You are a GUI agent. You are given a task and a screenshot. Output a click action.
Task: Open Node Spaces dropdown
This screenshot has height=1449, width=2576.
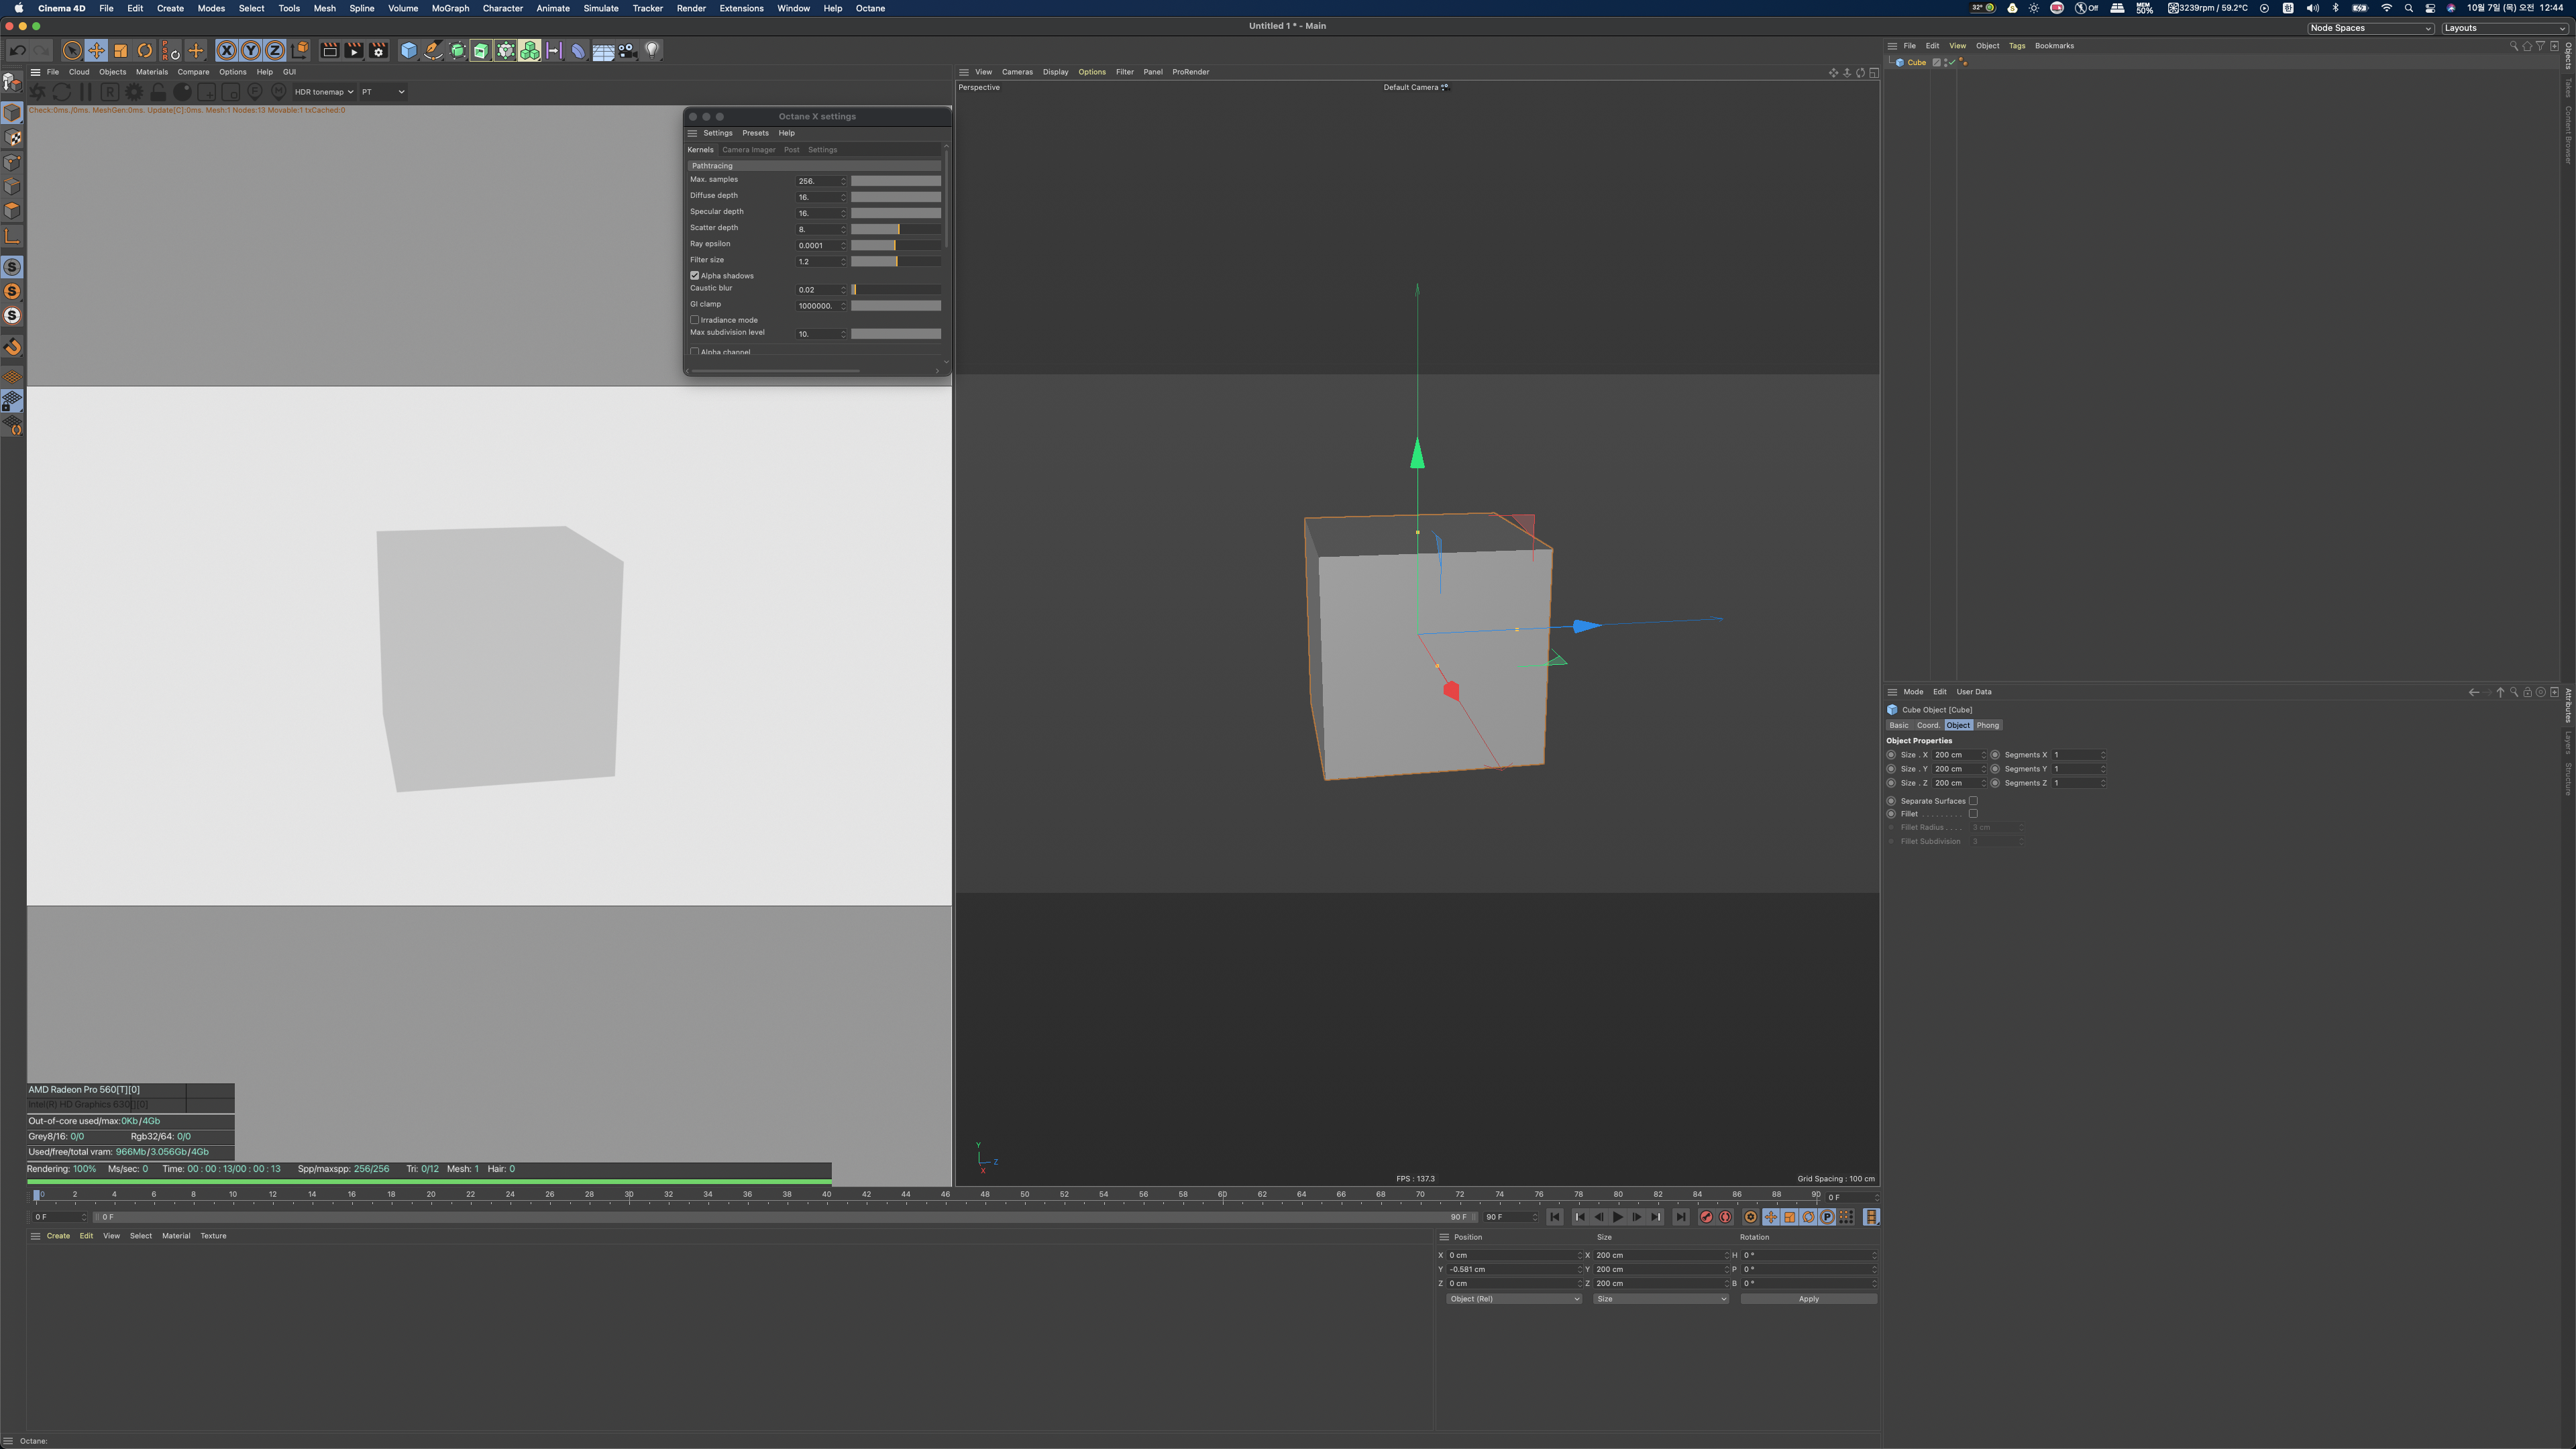2370,28
